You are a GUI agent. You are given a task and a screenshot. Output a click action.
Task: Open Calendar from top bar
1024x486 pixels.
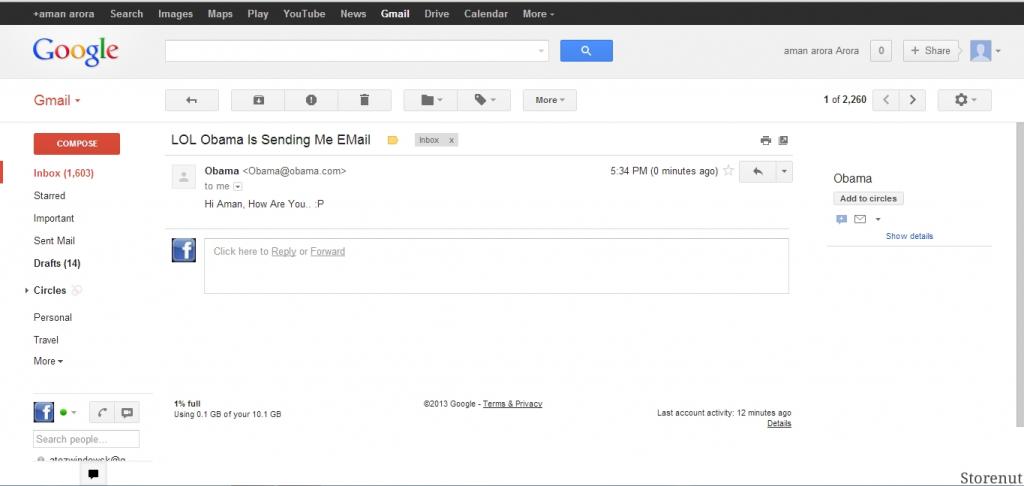(x=486, y=14)
